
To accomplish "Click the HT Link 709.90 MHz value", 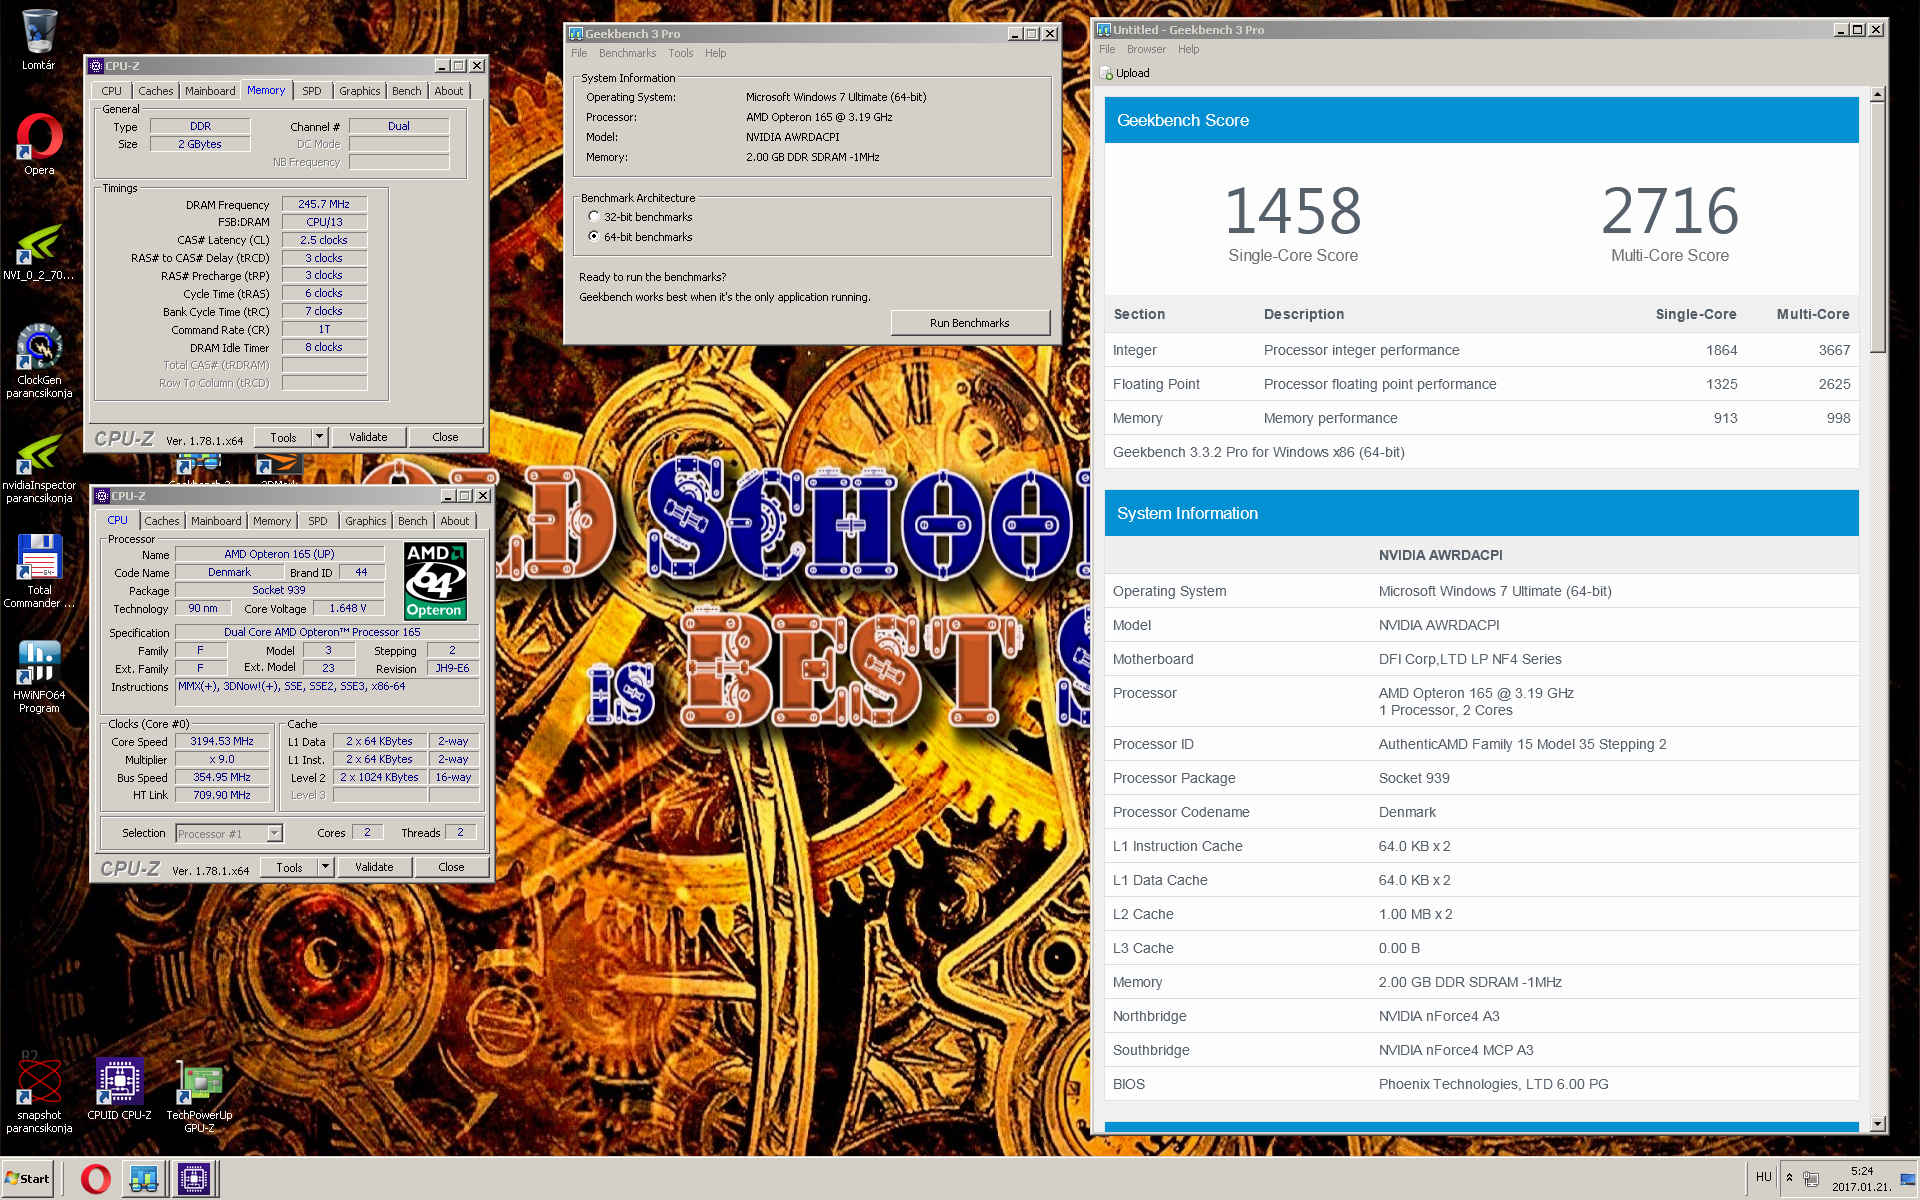I will 222,795.
